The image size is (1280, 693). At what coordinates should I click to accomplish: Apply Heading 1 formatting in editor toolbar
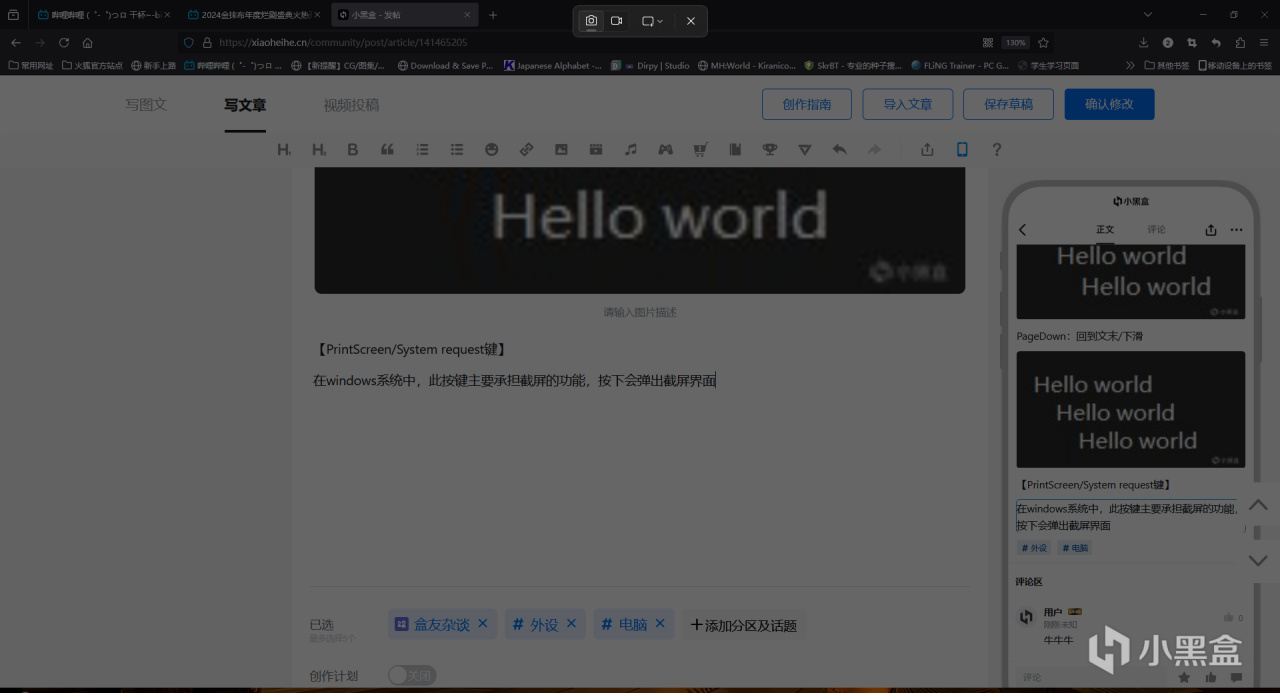point(284,150)
